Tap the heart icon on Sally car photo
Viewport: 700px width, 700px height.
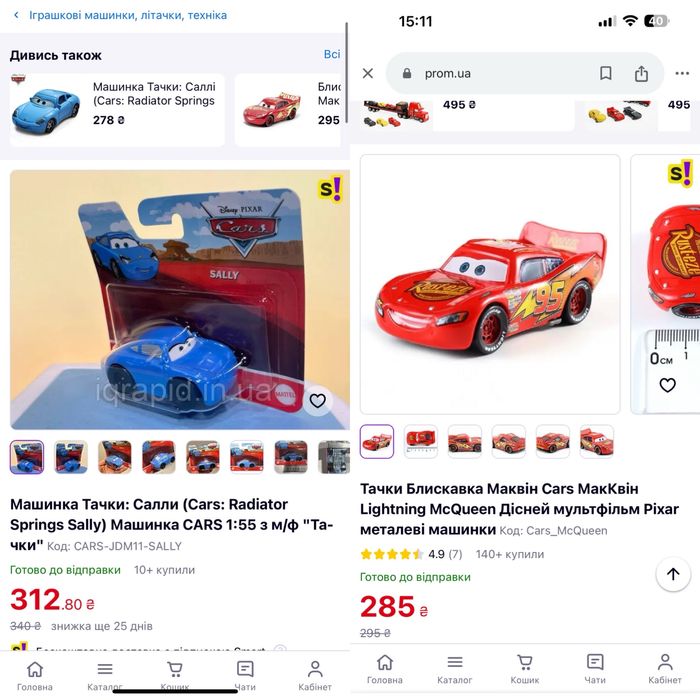click(x=317, y=401)
